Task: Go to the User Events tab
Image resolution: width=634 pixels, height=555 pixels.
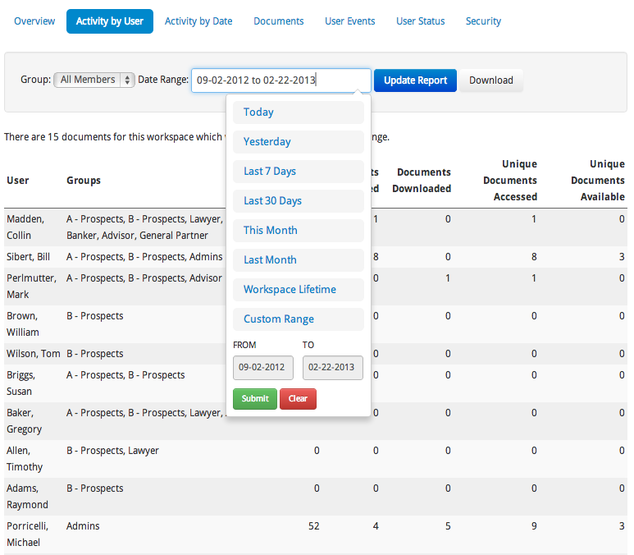Action: 350,21
